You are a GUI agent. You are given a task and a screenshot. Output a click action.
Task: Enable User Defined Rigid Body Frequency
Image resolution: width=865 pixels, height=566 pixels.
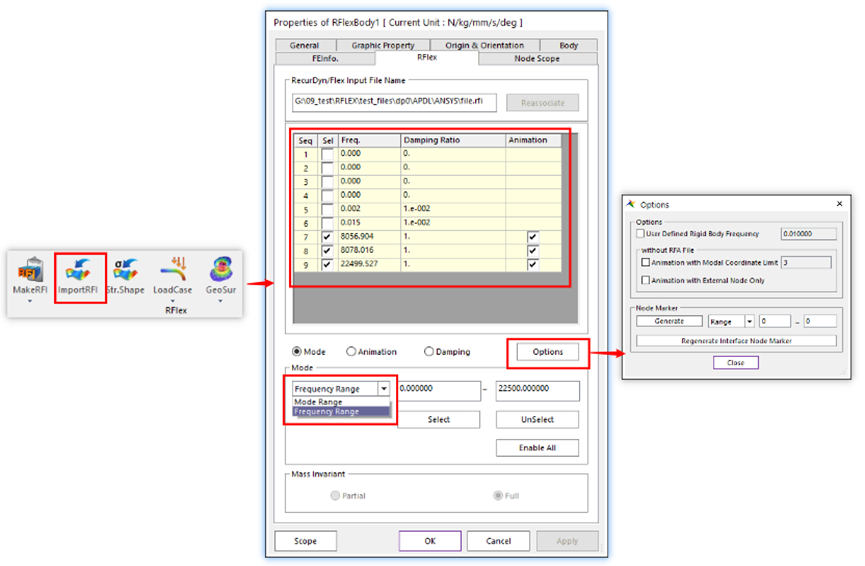[x=640, y=234]
